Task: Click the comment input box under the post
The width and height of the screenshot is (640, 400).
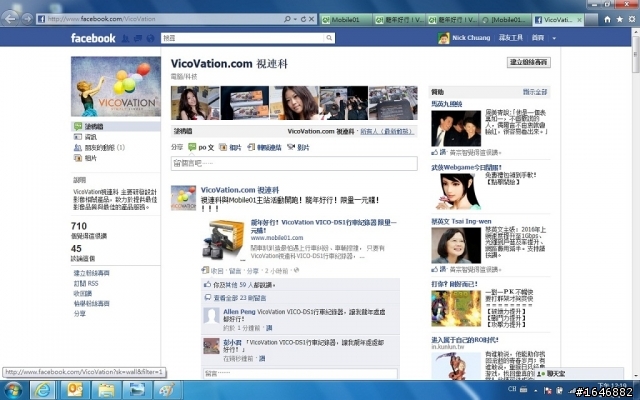Action: [300, 373]
